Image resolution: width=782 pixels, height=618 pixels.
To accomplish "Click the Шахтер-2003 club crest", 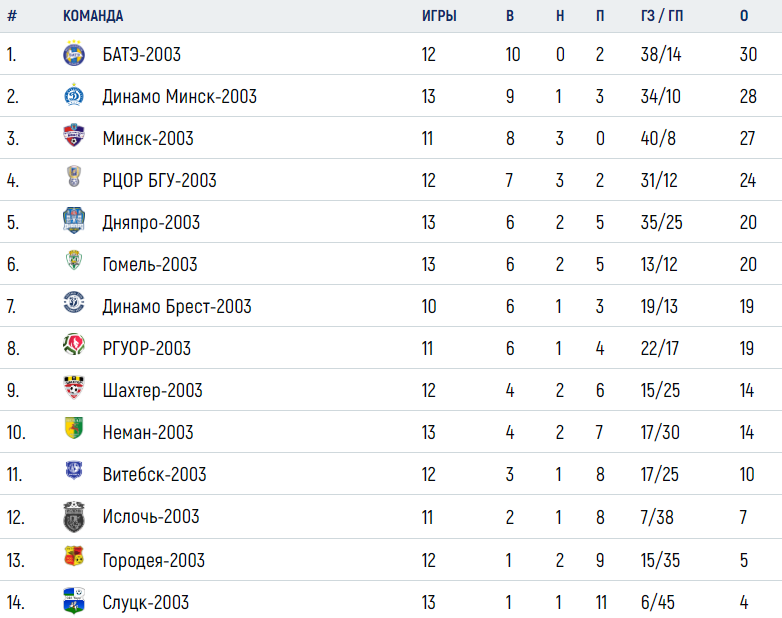I will (74, 388).
